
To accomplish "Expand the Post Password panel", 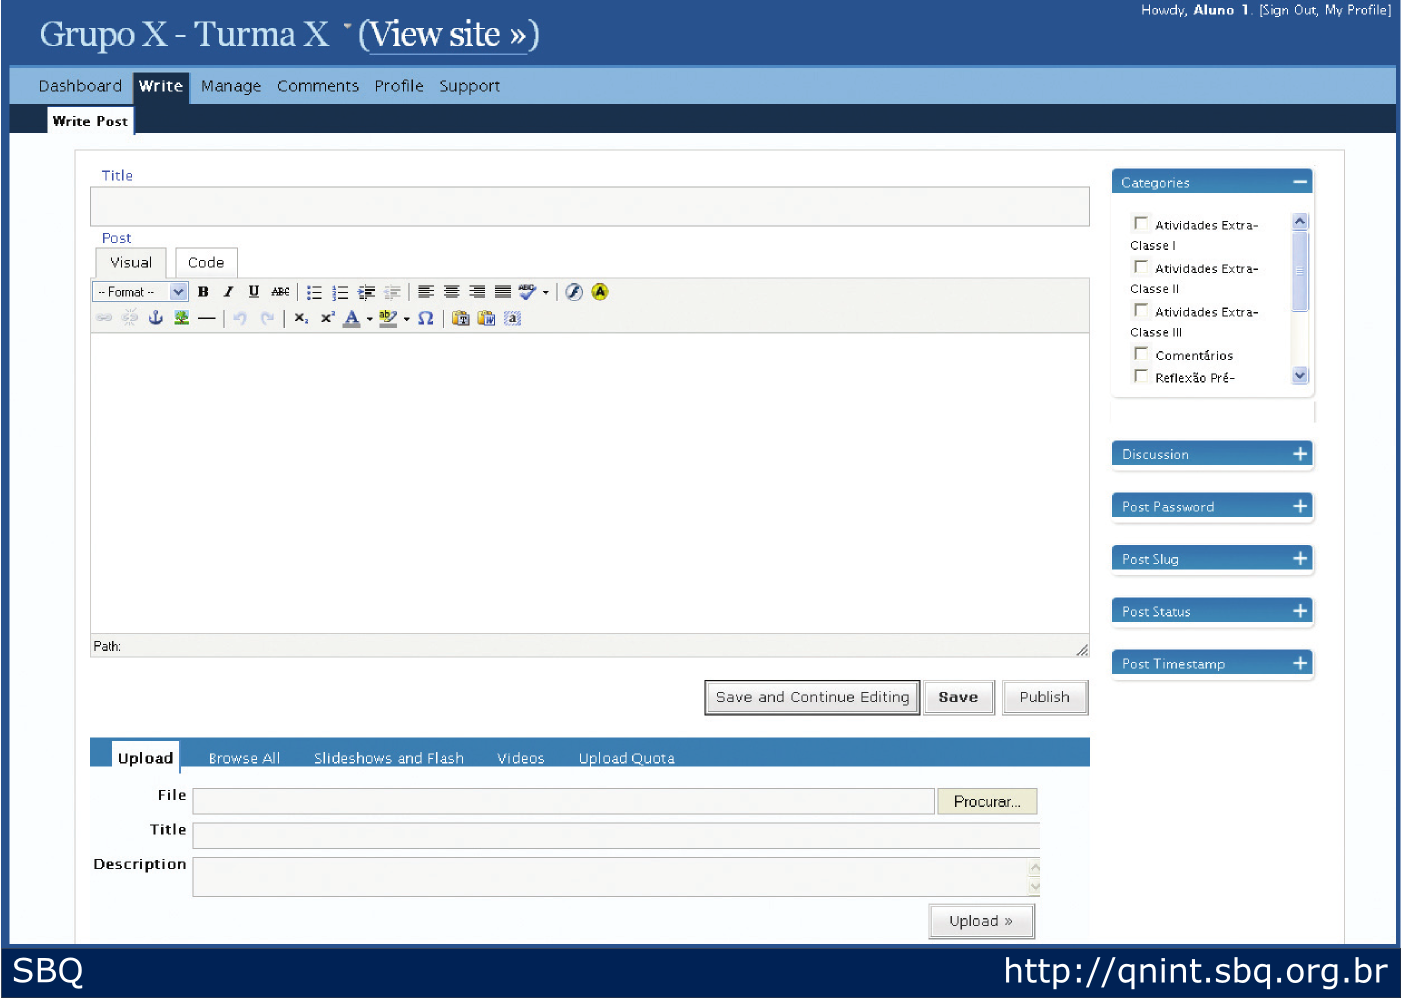I will pyautogui.click(x=1300, y=506).
